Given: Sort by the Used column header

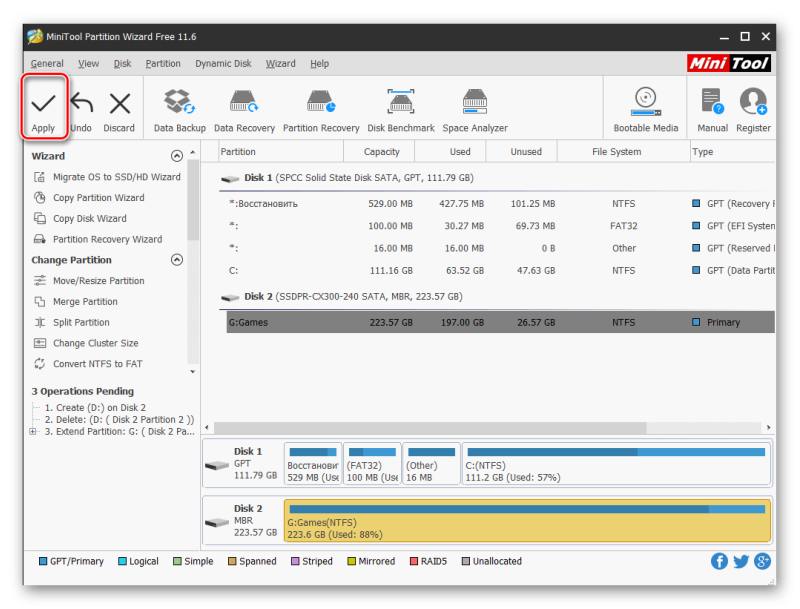Looking at the screenshot, I should click(x=451, y=152).
